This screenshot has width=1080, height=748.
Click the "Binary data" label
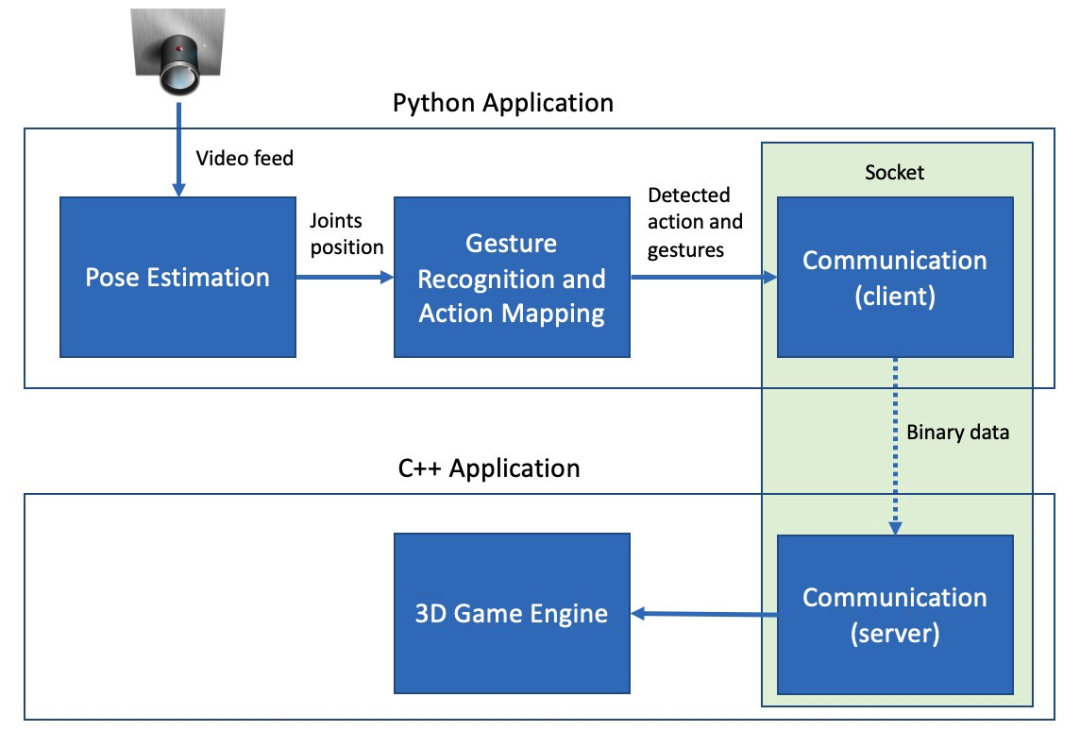click(x=957, y=433)
